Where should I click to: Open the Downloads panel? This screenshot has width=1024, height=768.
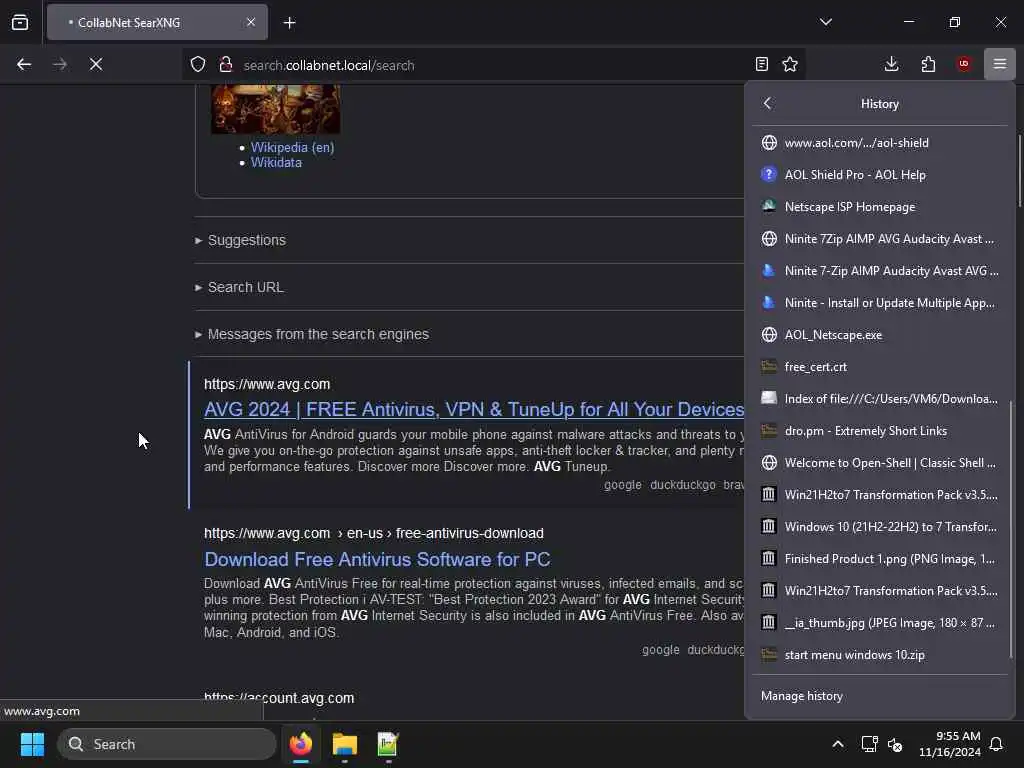click(x=891, y=64)
